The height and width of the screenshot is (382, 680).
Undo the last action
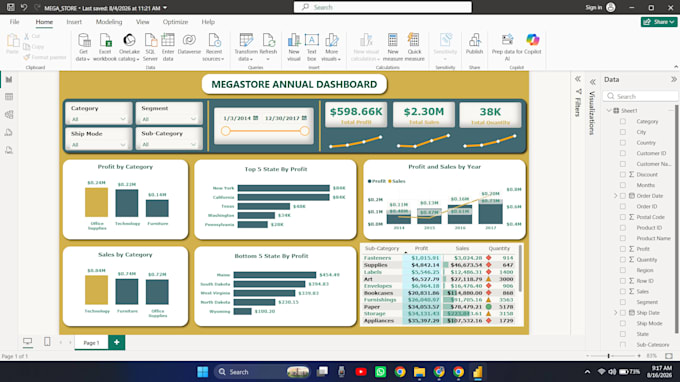pyautogui.click(x=24, y=7)
